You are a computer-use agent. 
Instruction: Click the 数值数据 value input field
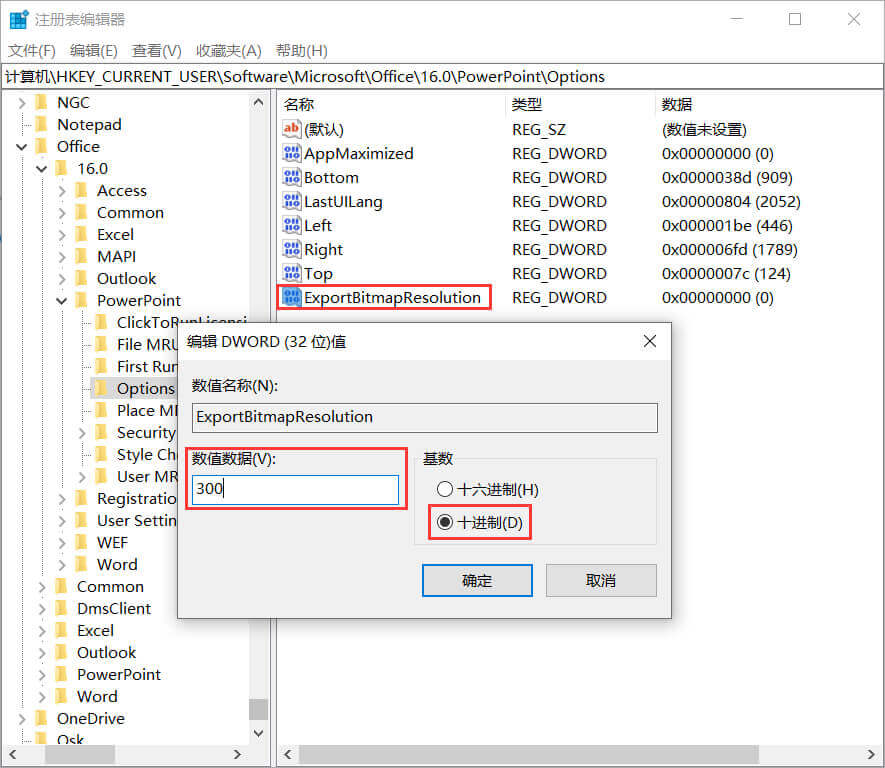click(x=295, y=490)
